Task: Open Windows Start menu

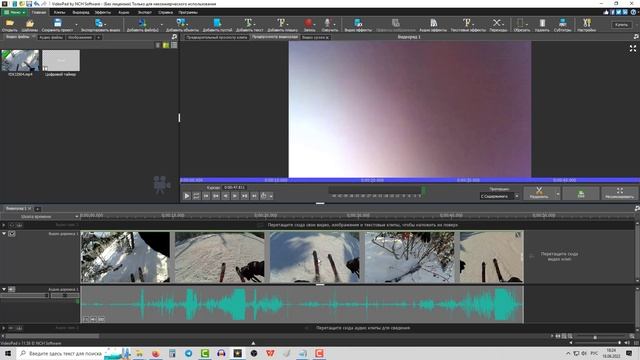Action: (8, 353)
